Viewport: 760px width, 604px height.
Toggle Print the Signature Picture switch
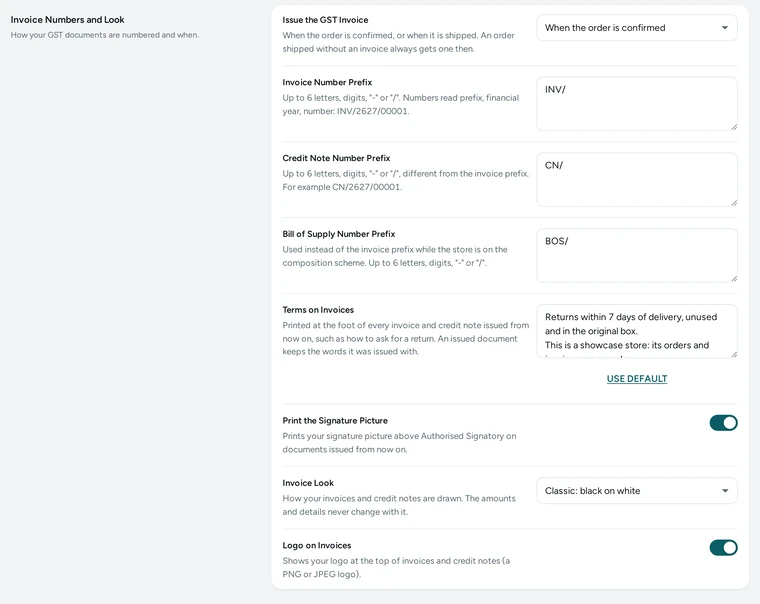pos(723,423)
